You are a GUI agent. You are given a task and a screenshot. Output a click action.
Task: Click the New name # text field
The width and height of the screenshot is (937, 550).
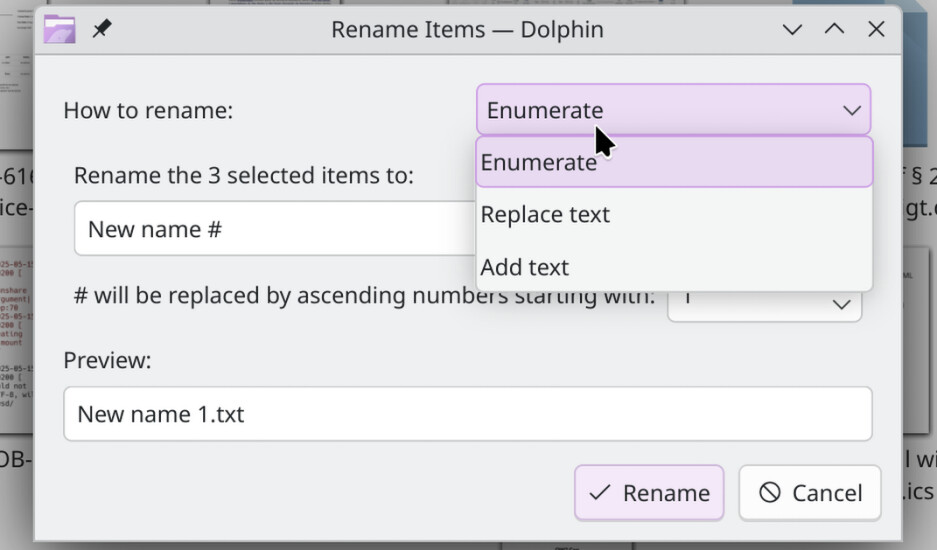point(275,228)
